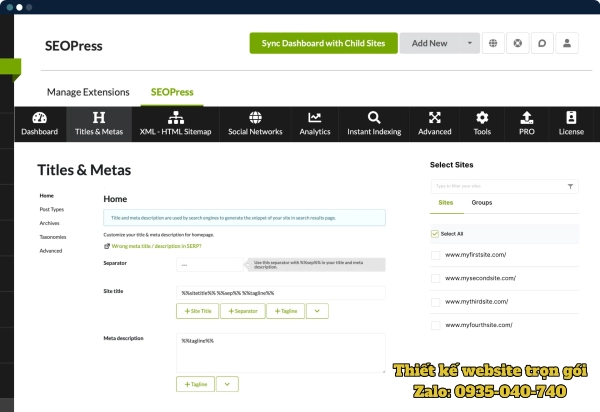Open Archives in side menu
This screenshot has width=600, height=412.
point(49,223)
